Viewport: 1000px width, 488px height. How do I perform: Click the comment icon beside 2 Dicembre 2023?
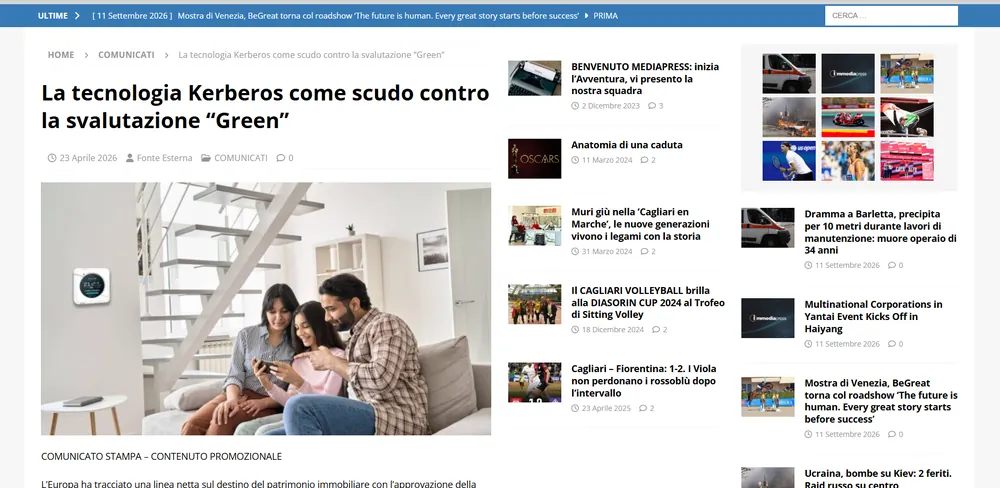[x=652, y=106]
